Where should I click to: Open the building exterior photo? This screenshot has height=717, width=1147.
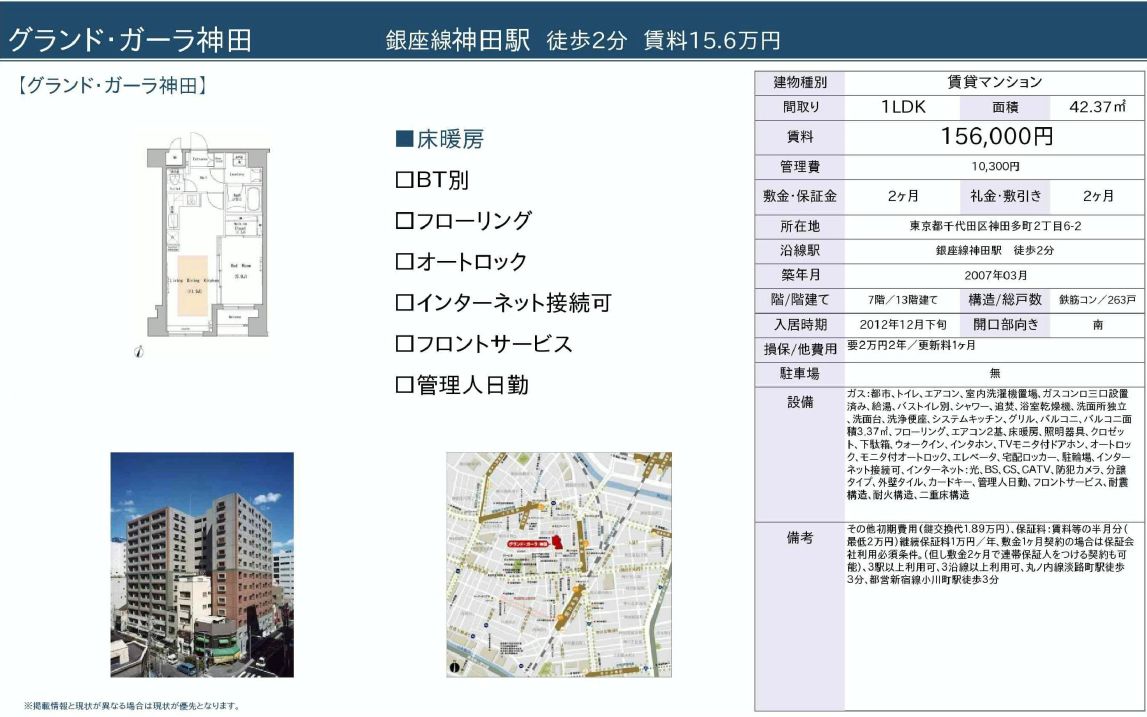pyautogui.click(x=202, y=564)
